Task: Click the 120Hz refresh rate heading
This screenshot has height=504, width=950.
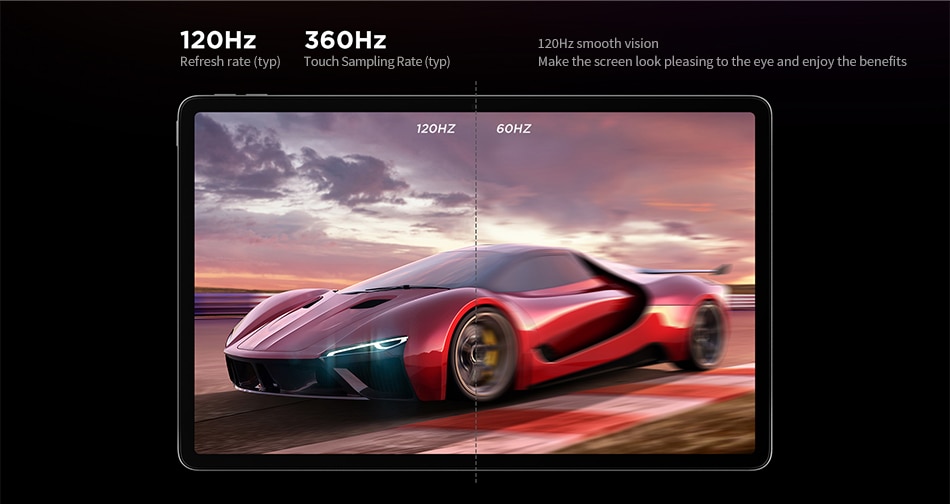Action: [x=218, y=40]
